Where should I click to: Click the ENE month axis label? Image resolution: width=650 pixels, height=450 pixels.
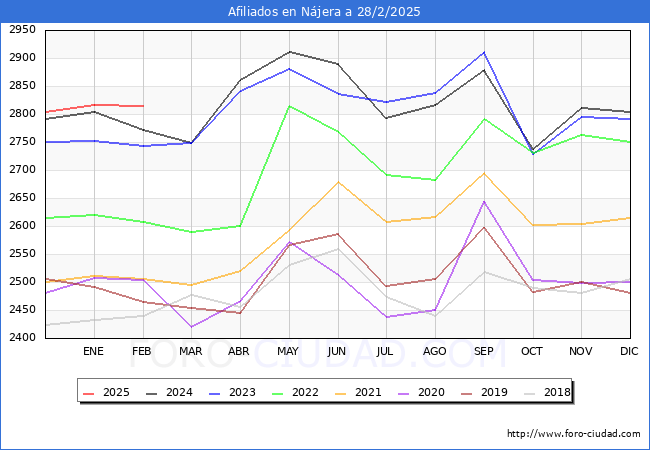click(93, 351)
